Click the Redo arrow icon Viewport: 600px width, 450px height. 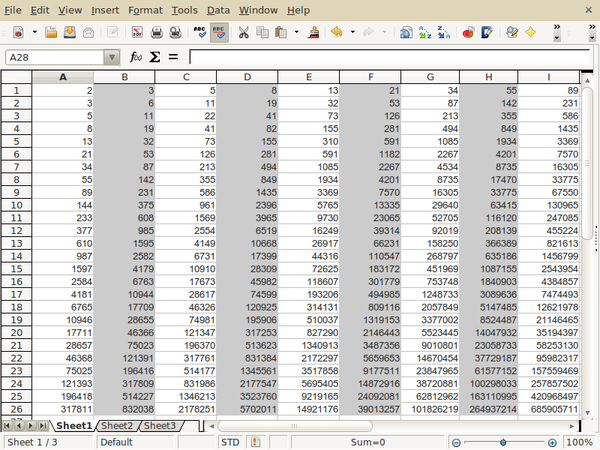(368, 33)
